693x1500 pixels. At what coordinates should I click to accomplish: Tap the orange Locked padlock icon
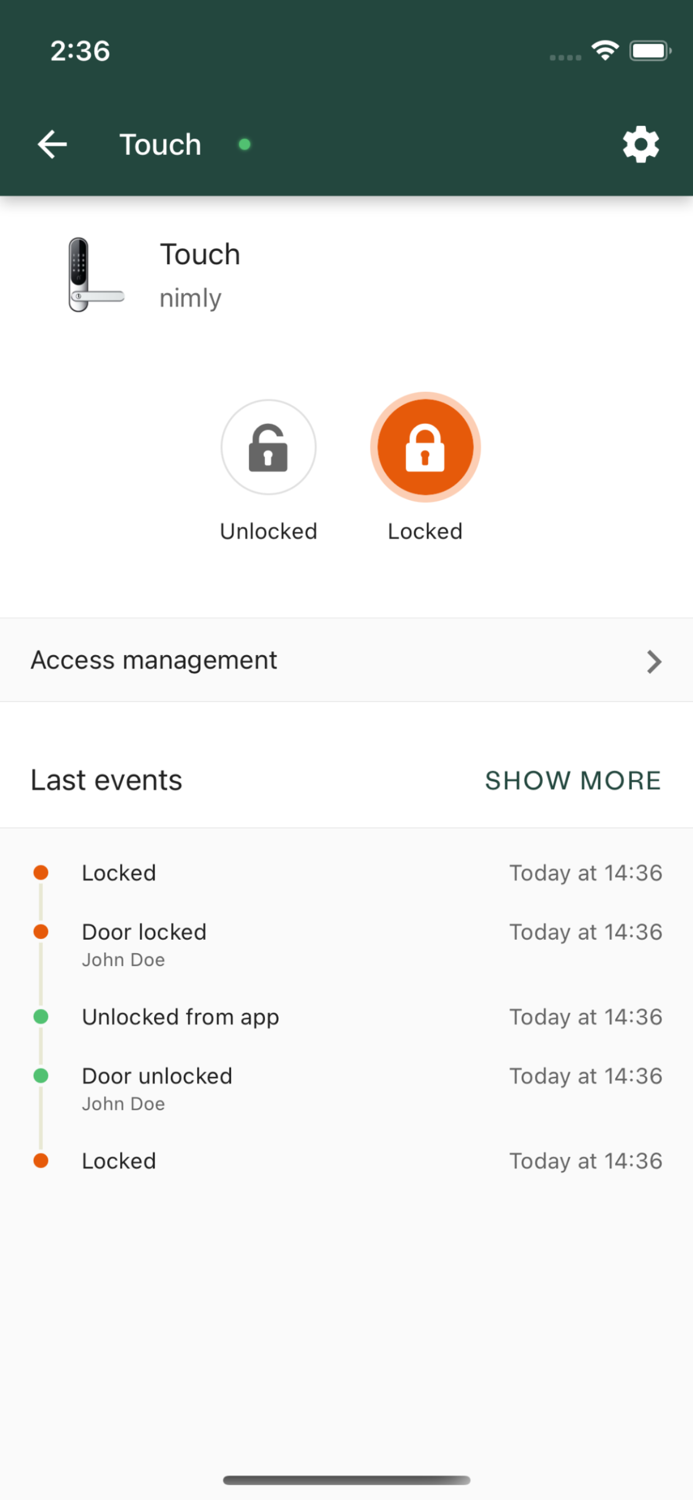[425, 447]
